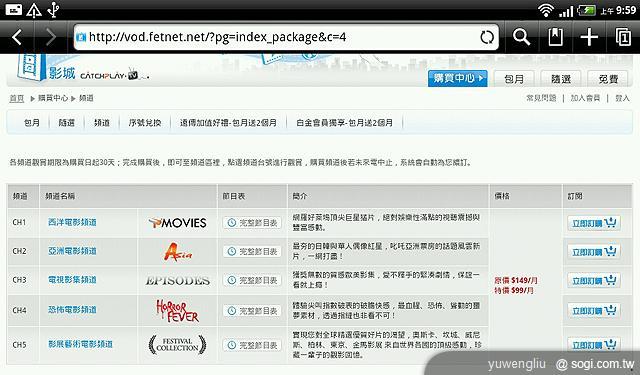Click the 頻道名稱 column header
The width and height of the screenshot is (640, 375).
[x=60, y=196]
